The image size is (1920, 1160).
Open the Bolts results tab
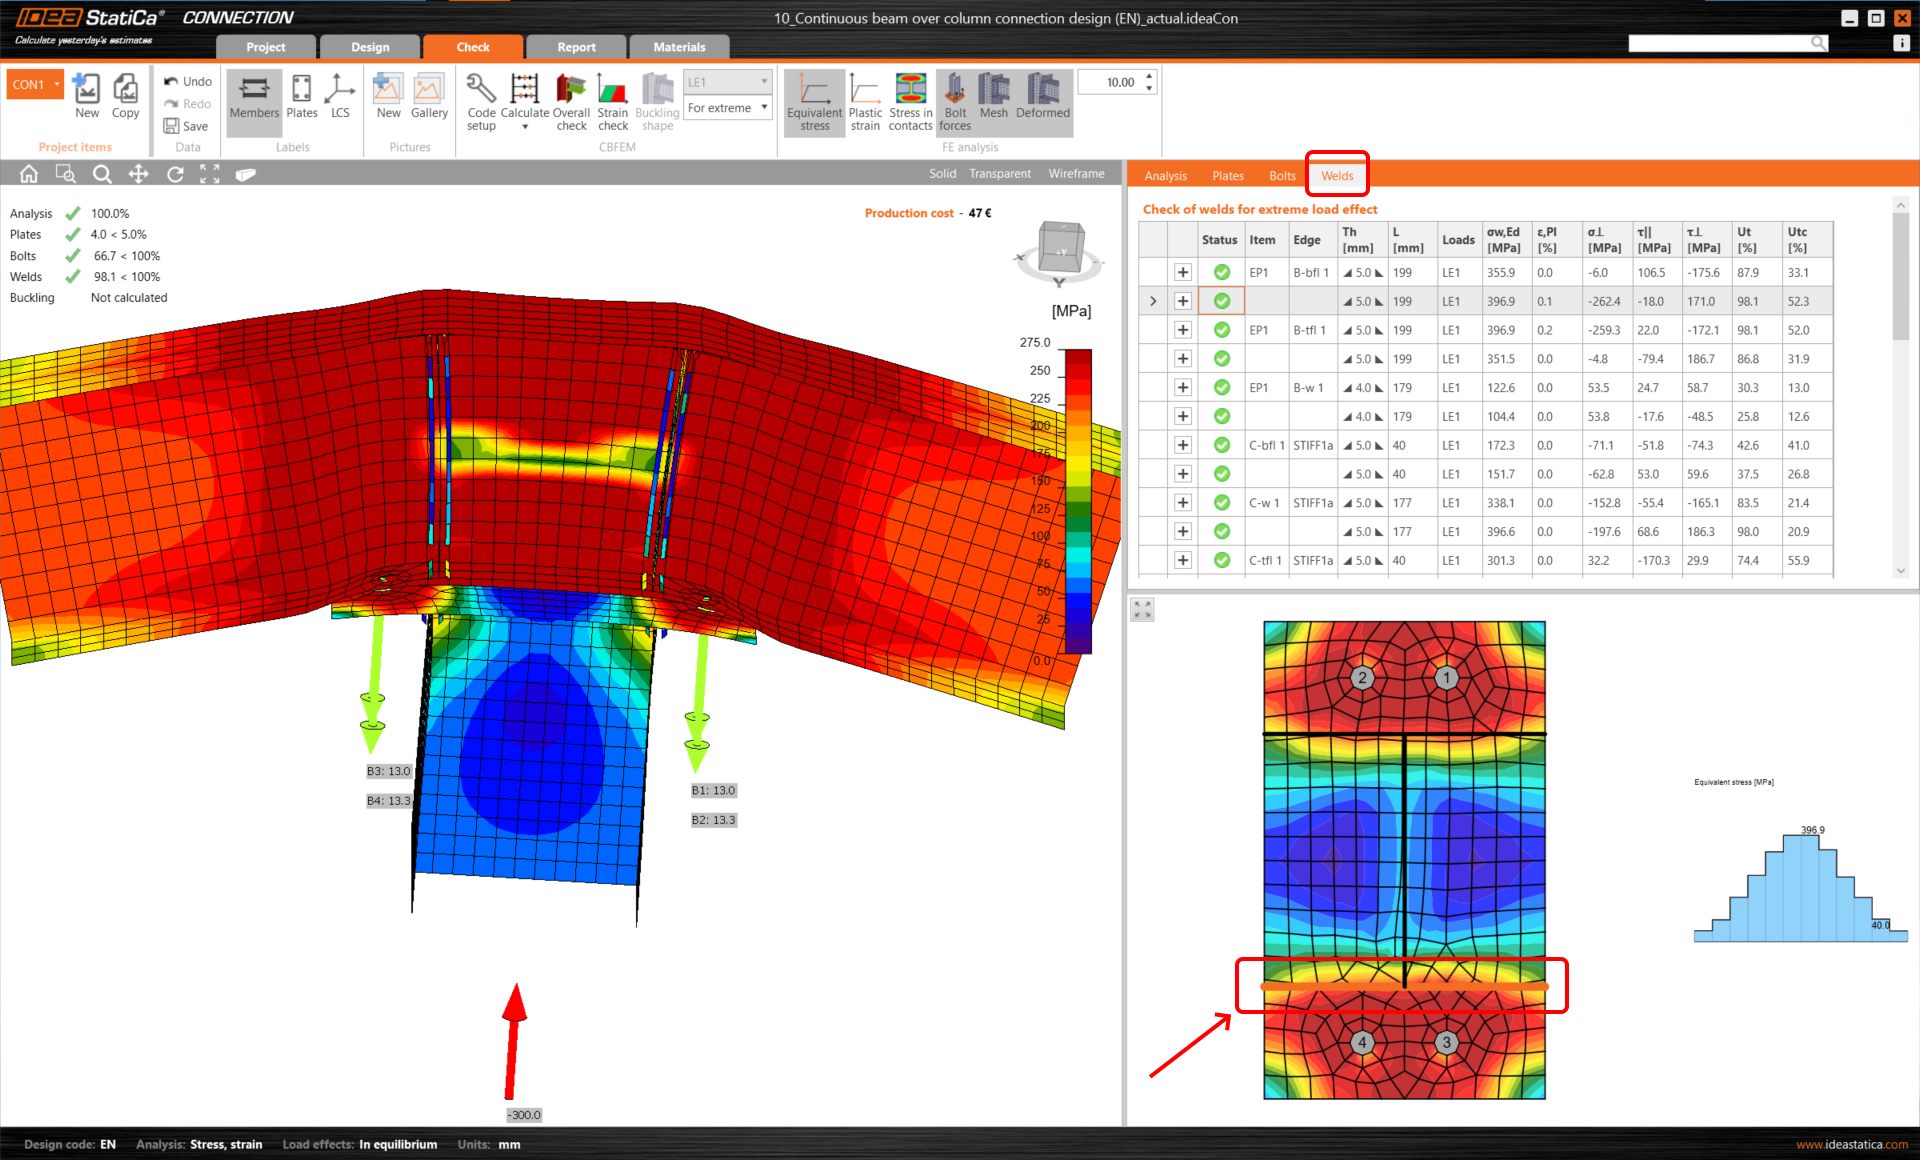tap(1281, 175)
